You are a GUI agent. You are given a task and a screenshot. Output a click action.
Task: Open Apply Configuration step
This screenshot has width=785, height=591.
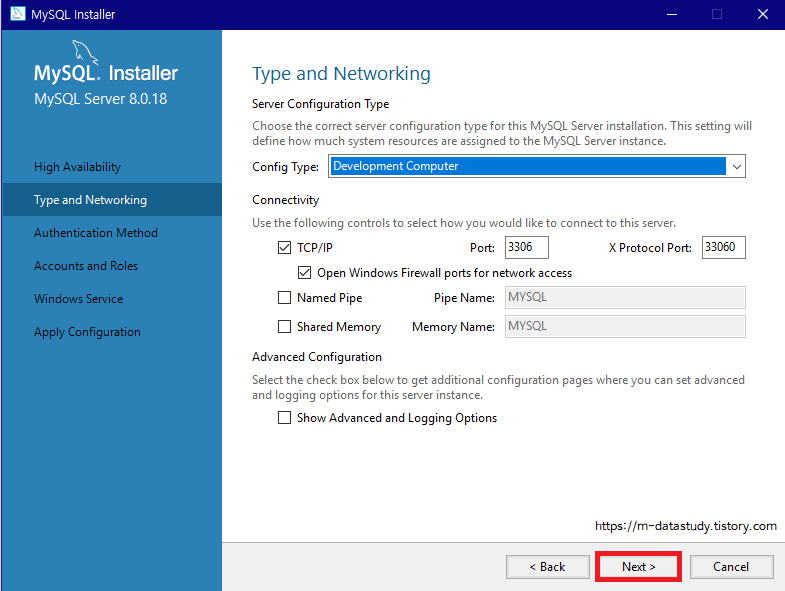[x=87, y=332]
